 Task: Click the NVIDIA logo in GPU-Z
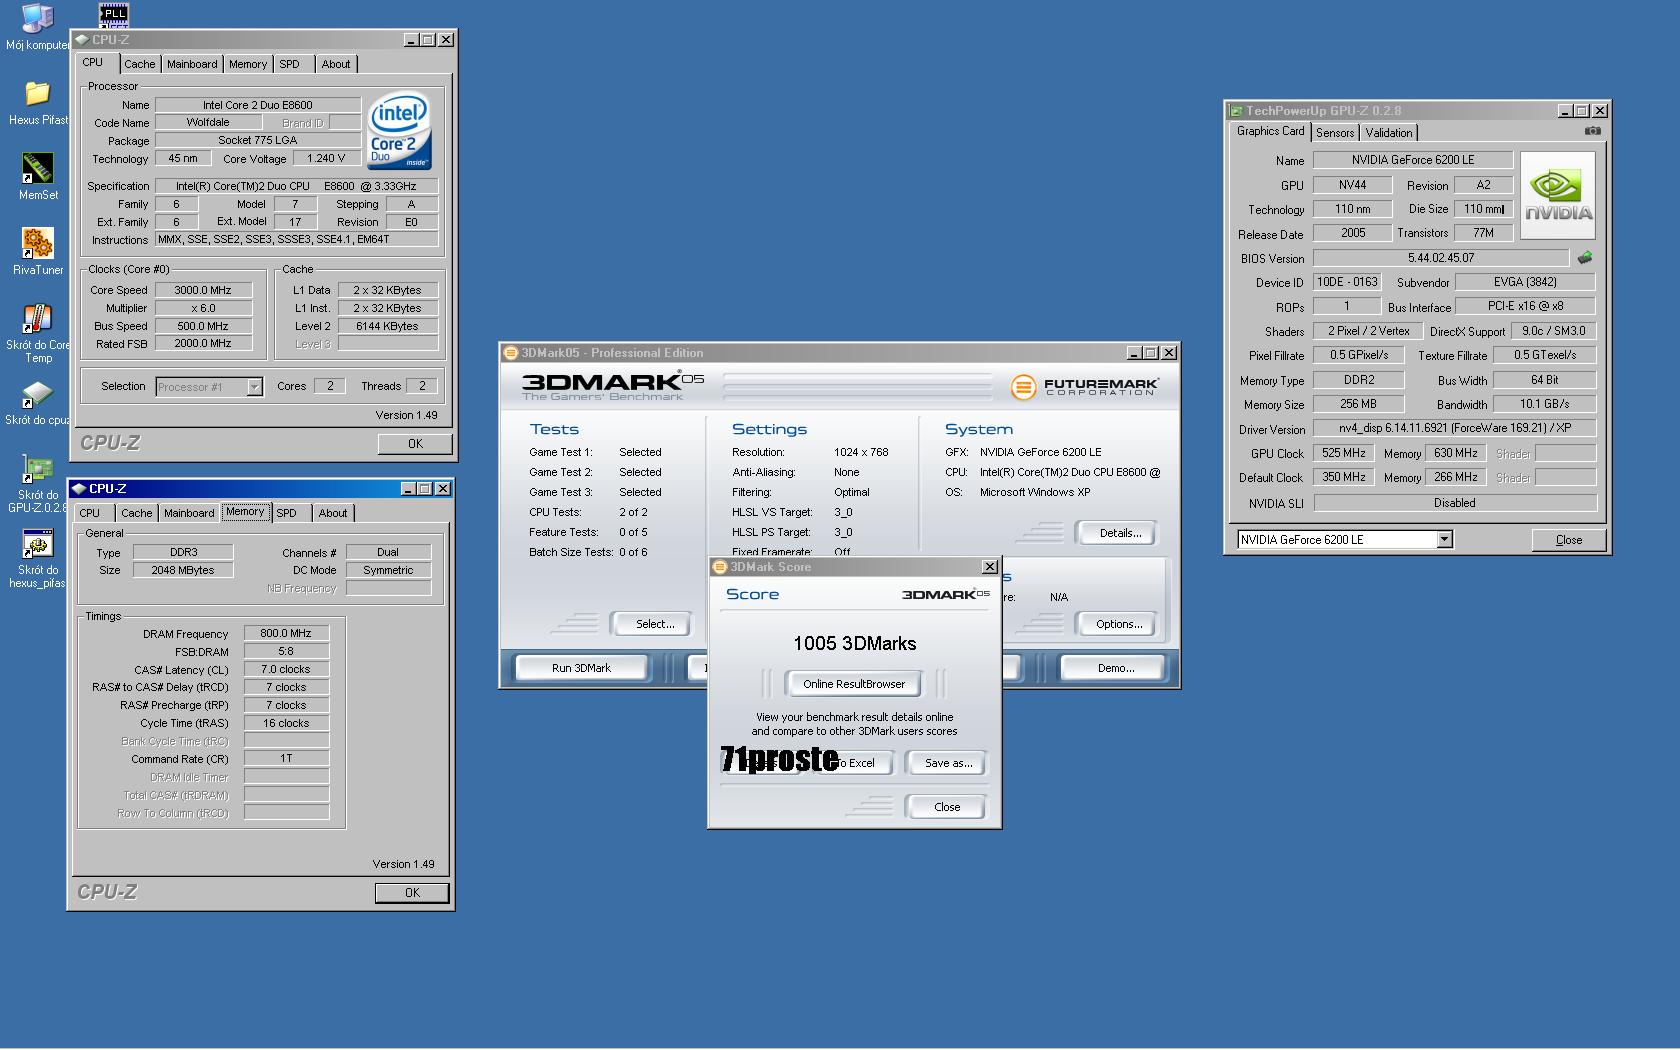pos(1558,195)
